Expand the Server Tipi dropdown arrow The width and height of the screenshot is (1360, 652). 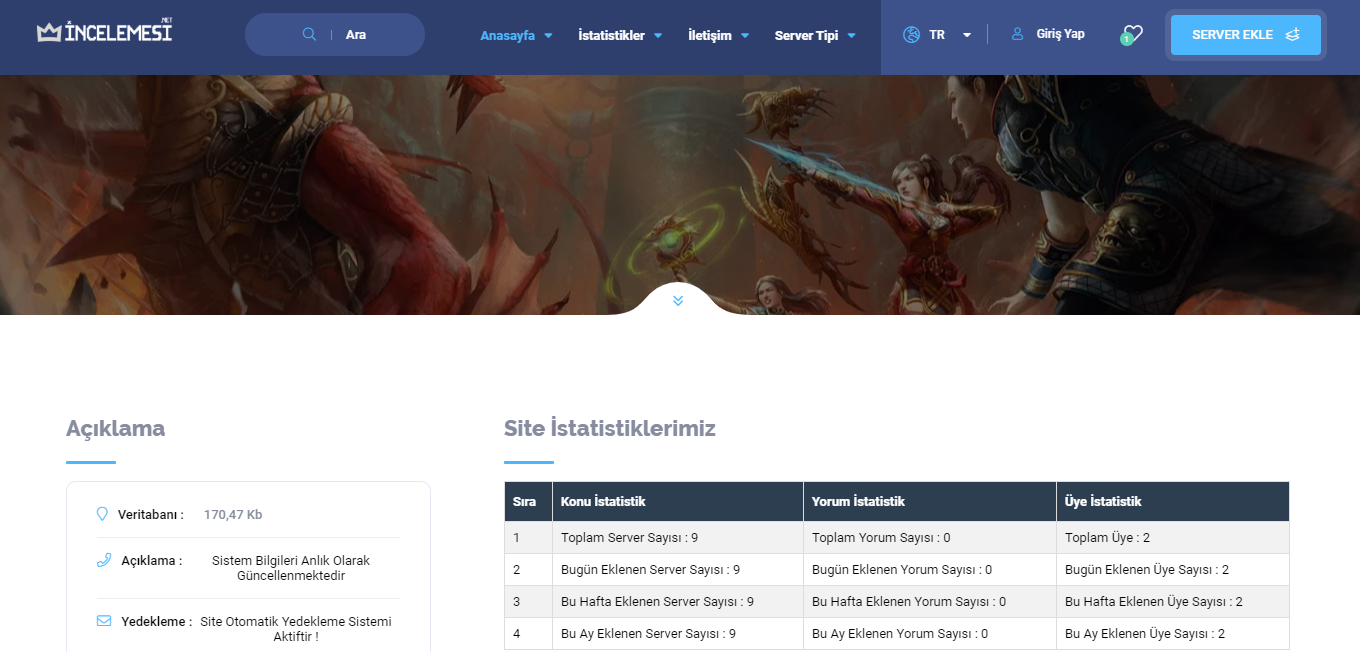click(x=851, y=35)
